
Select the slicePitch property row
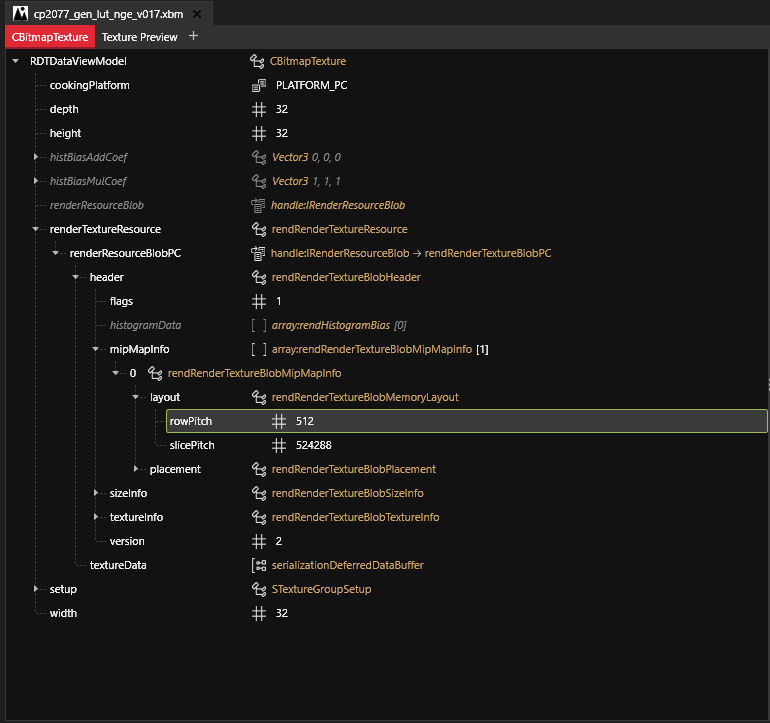click(x=192, y=446)
